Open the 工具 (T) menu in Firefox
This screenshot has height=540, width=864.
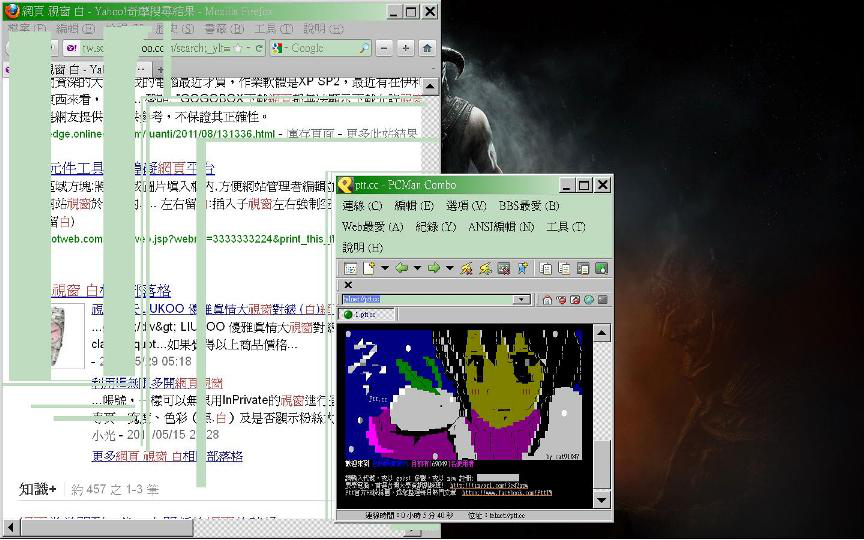click(x=273, y=29)
